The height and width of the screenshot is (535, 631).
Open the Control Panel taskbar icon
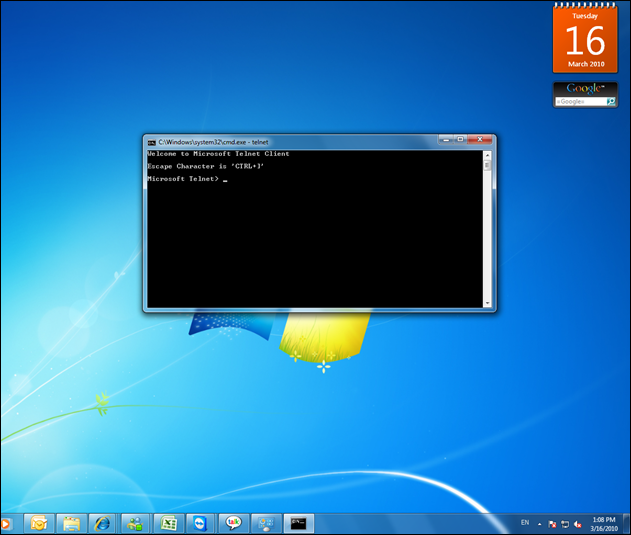point(266,524)
